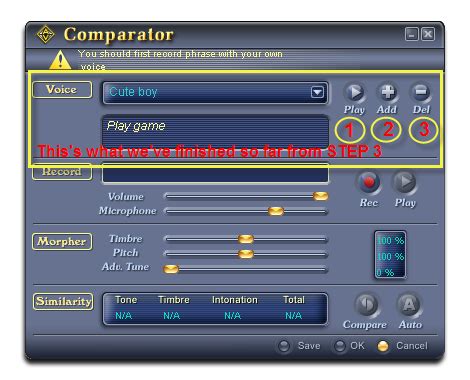Click the Compare icon button
This screenshot has width=470, height=380.
pyautogui.click(x=366, y=305)
